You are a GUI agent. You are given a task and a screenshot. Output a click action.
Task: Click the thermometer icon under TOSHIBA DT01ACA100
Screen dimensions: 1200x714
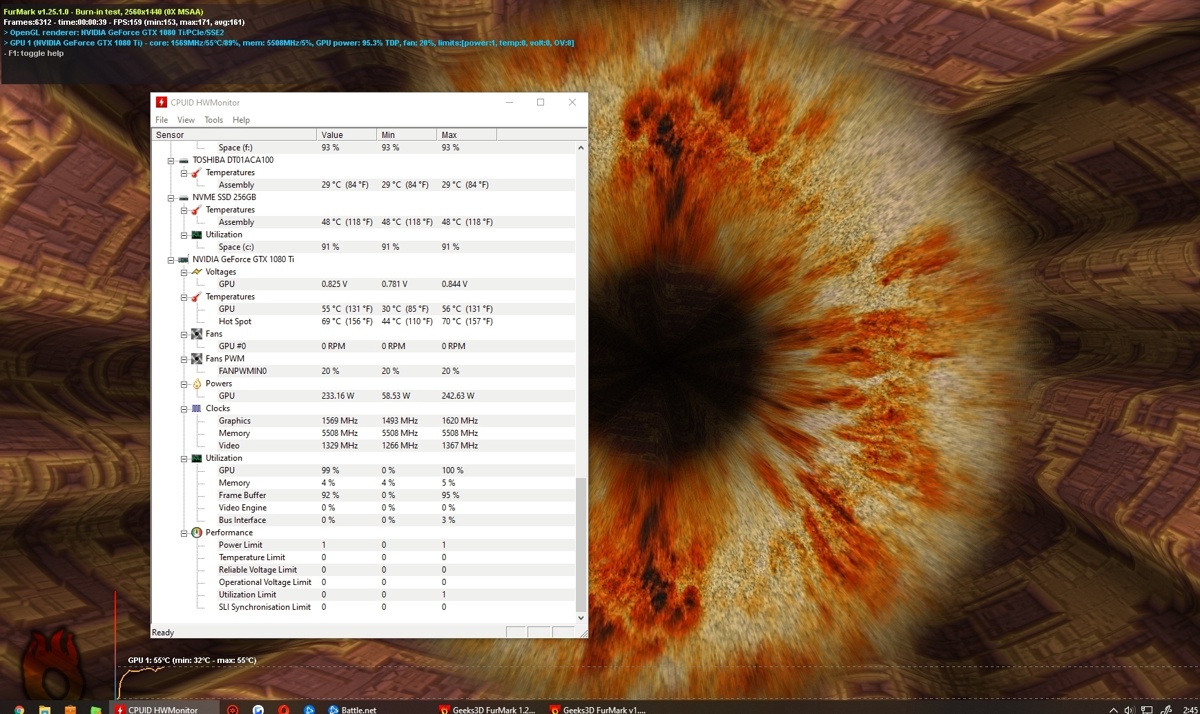point(197,172)
